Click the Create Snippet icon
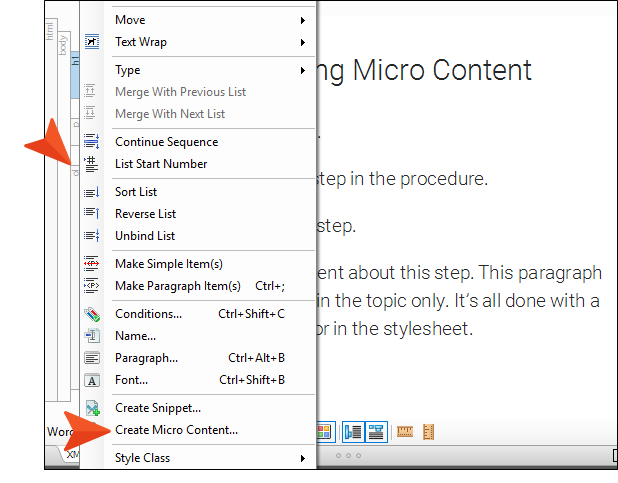This screenshot has height=483, width=618. click(93, 408)
